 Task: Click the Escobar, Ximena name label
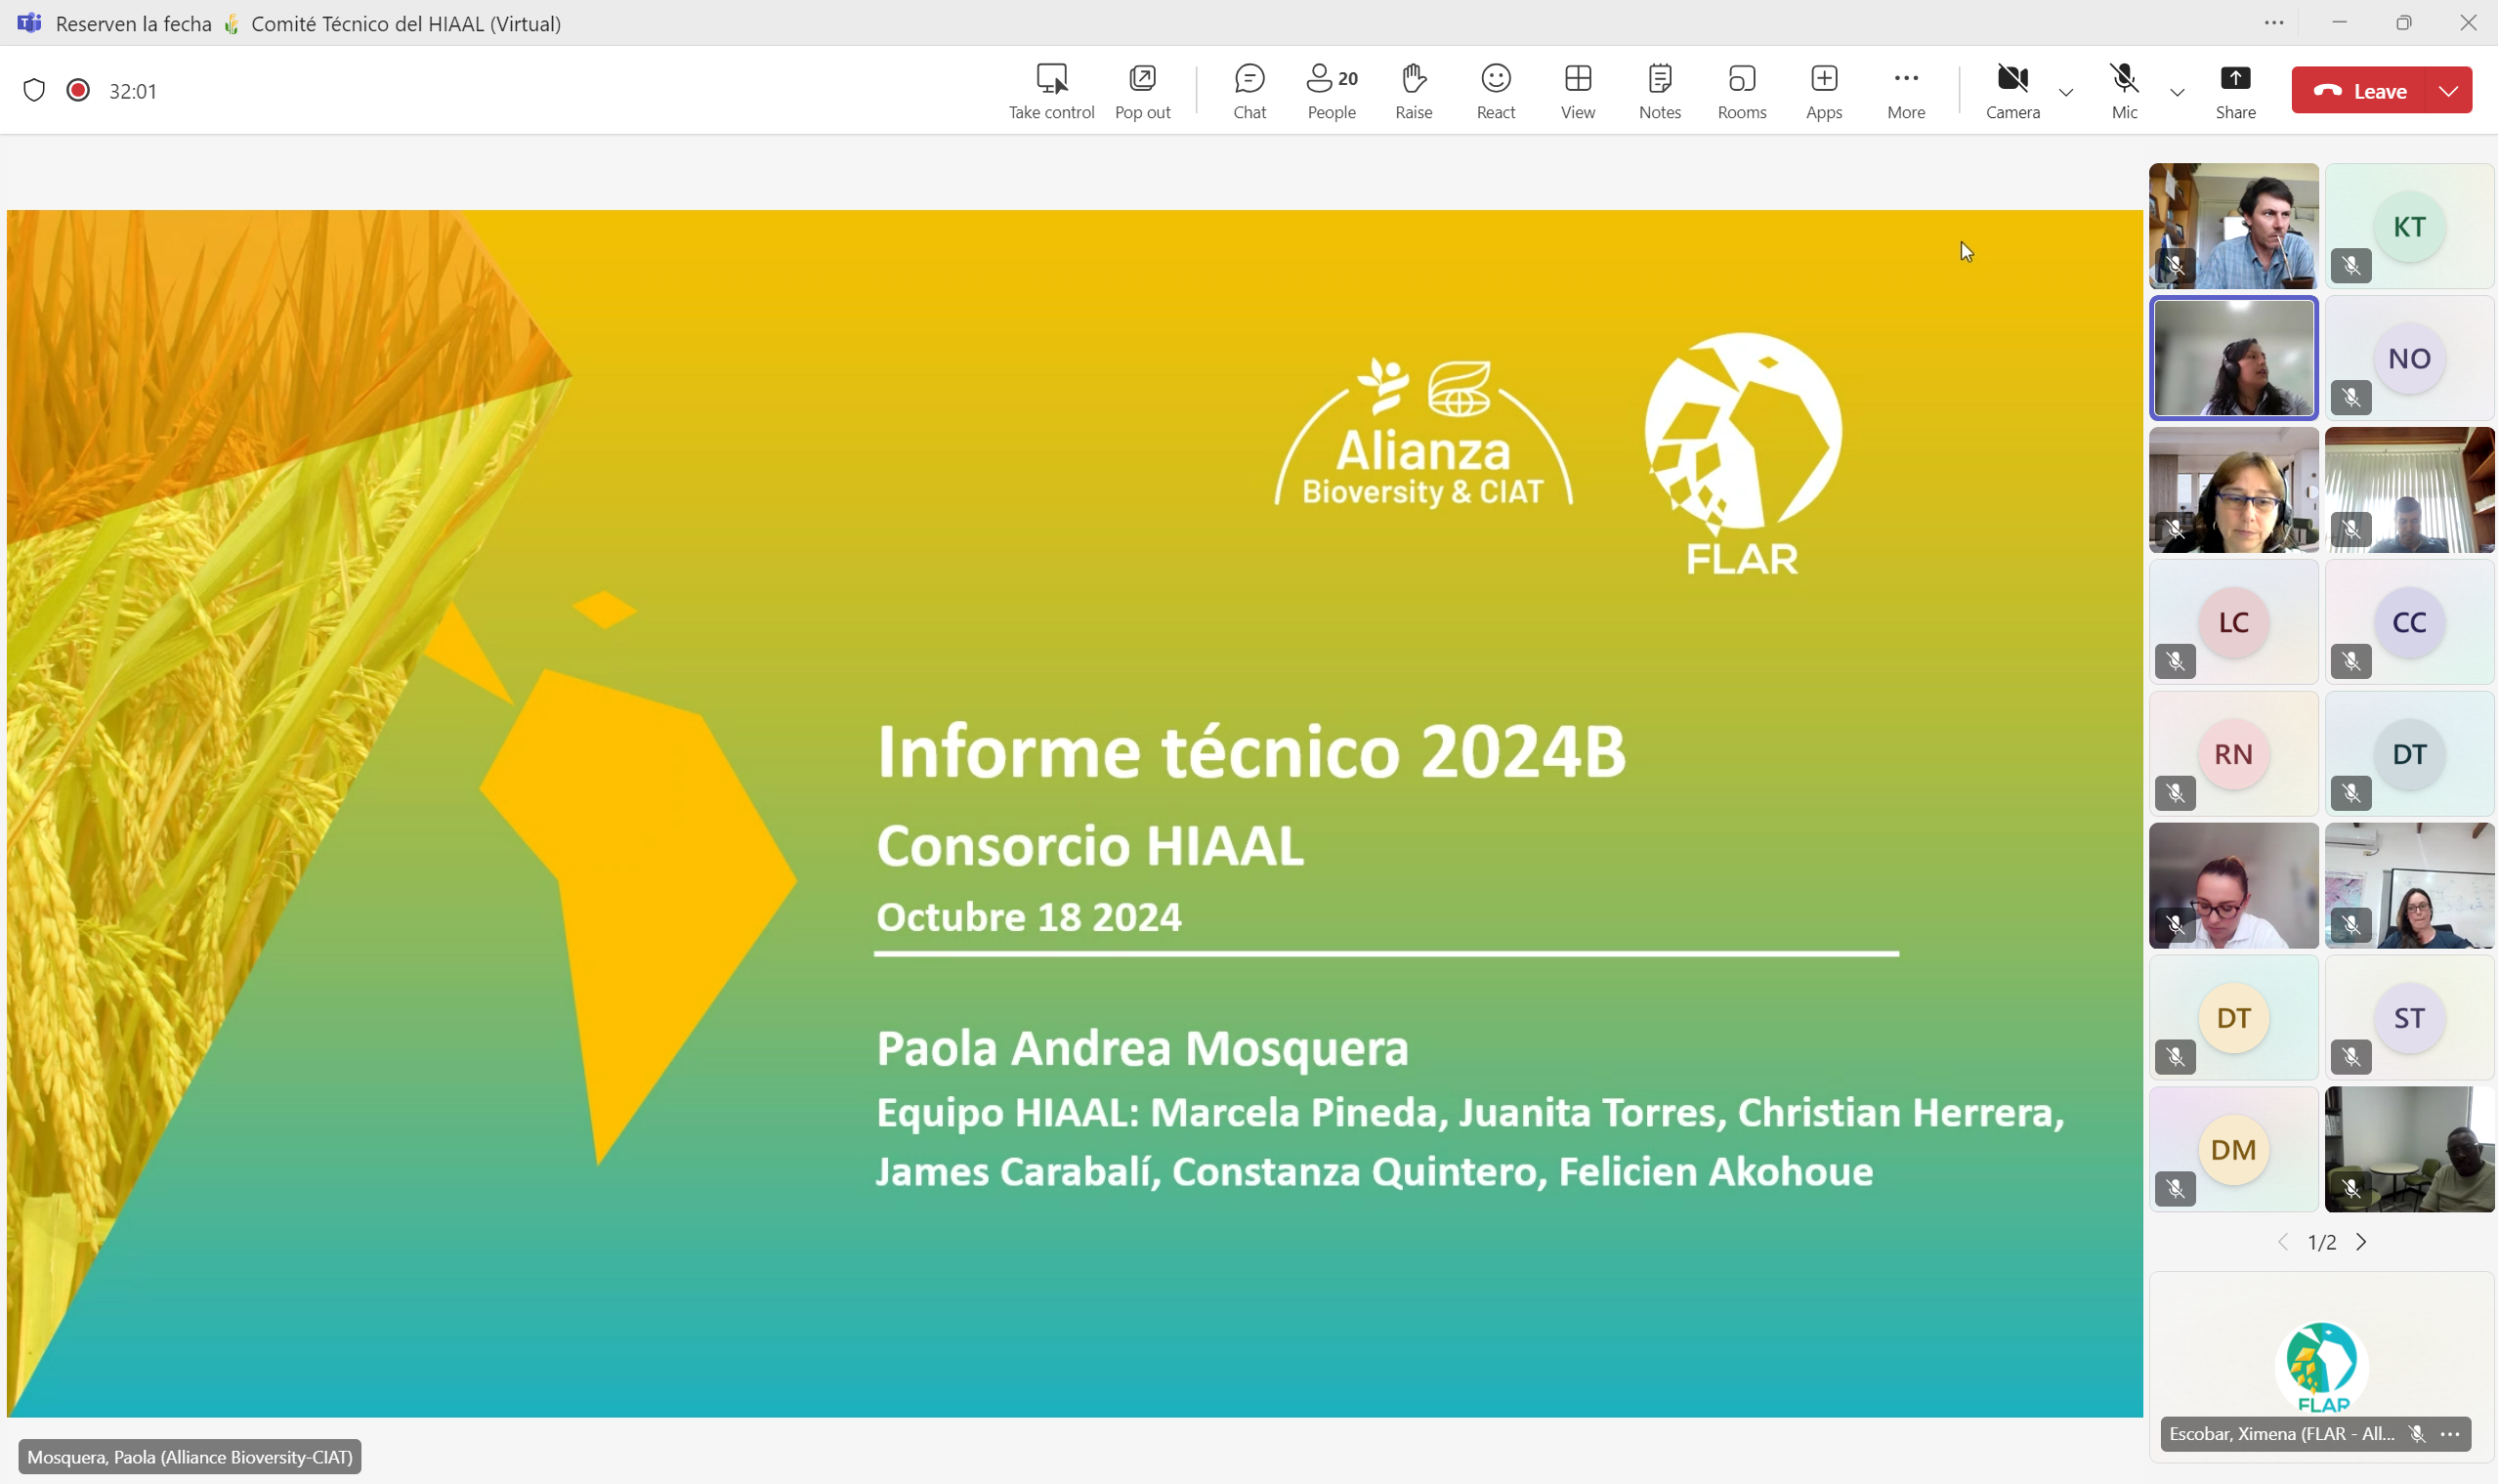pyautogui.click(x=2281, y=1434)
